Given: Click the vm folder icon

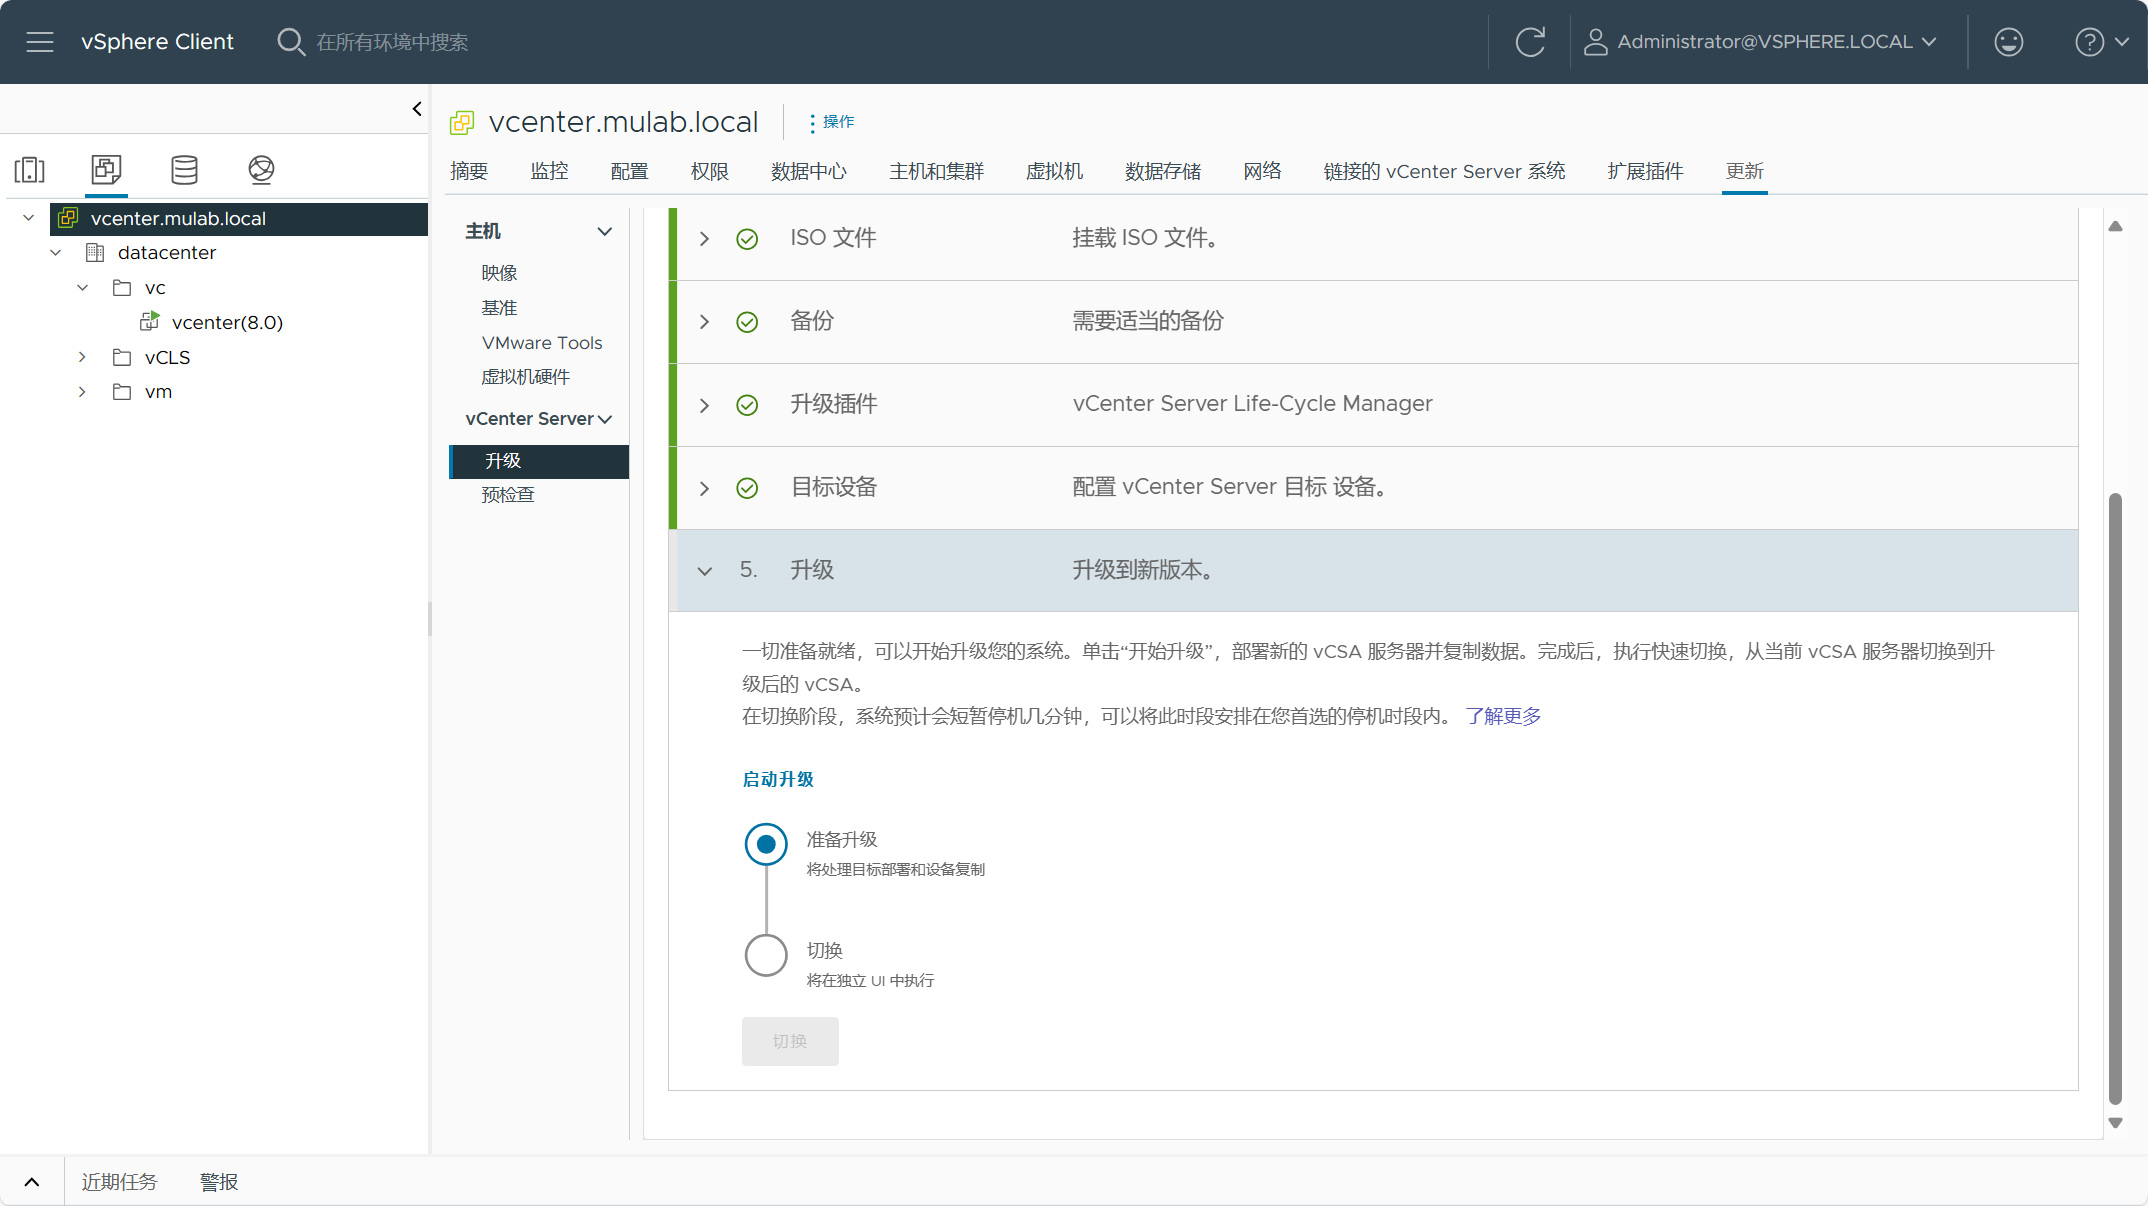Looking at the screenshot, I should click(122, 392).
